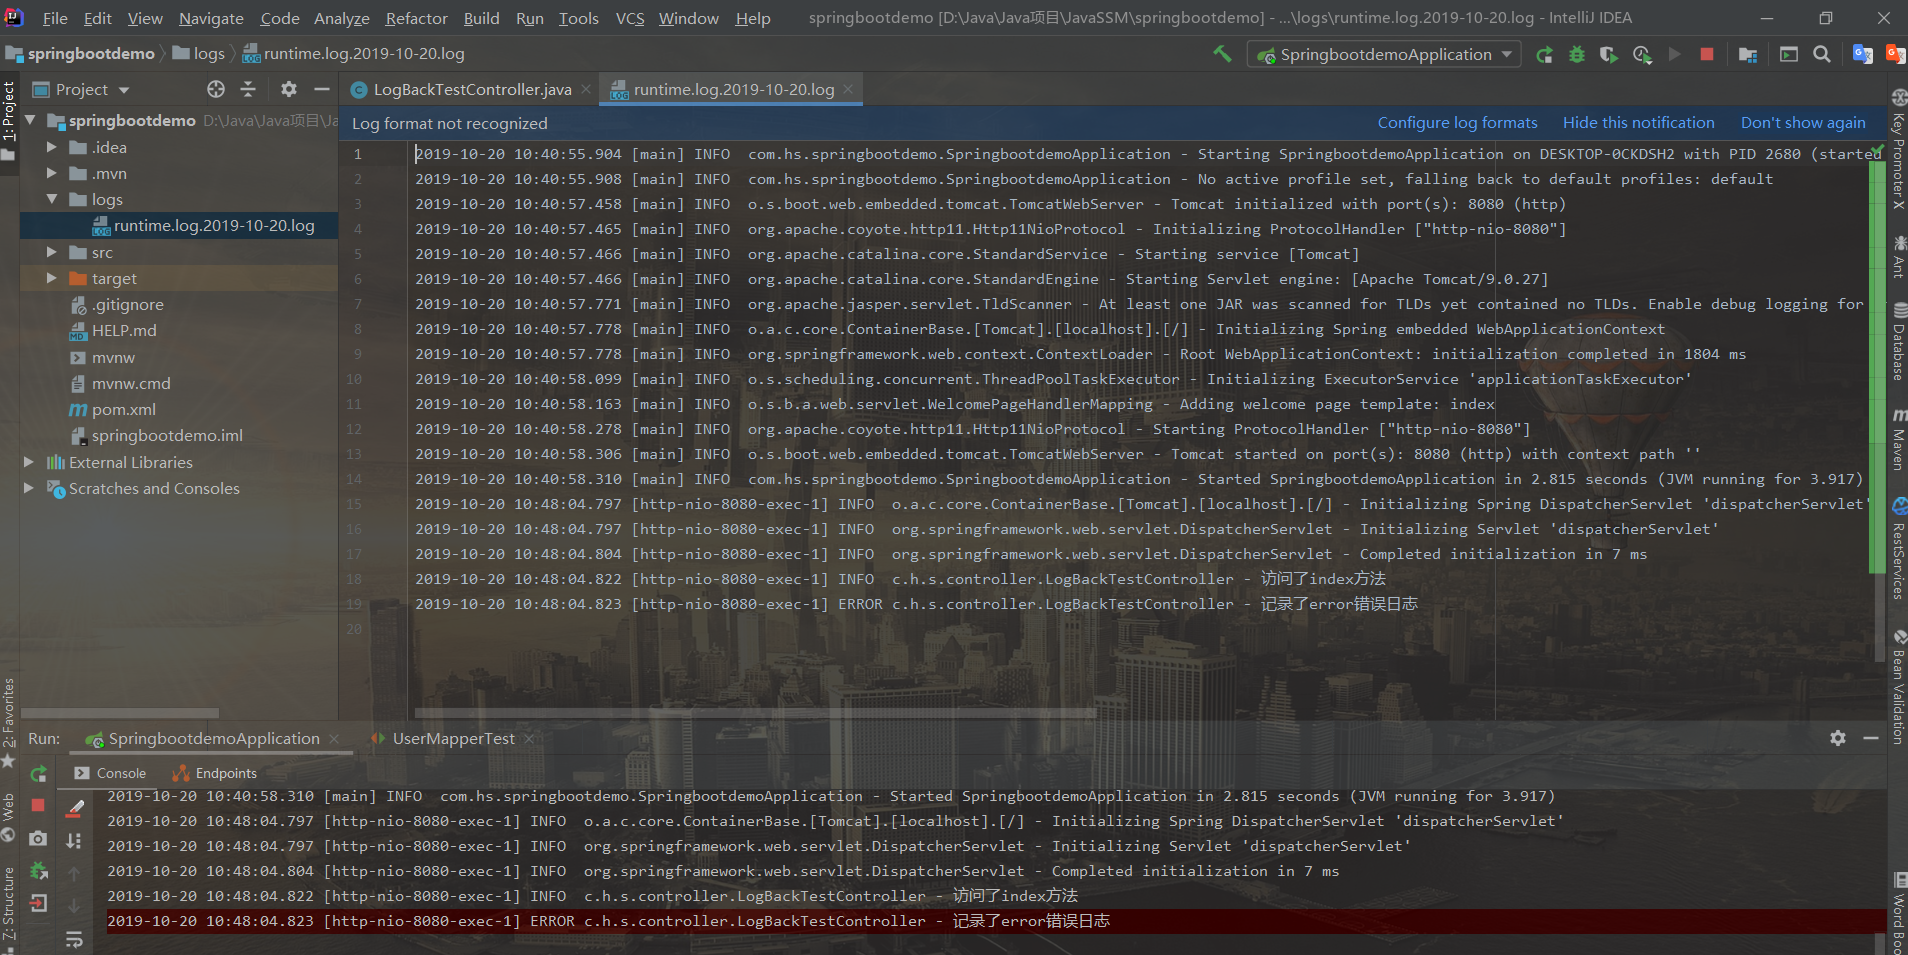
Task: Click the Exit icon in the Run panel
Action: (x=38, y=904)
